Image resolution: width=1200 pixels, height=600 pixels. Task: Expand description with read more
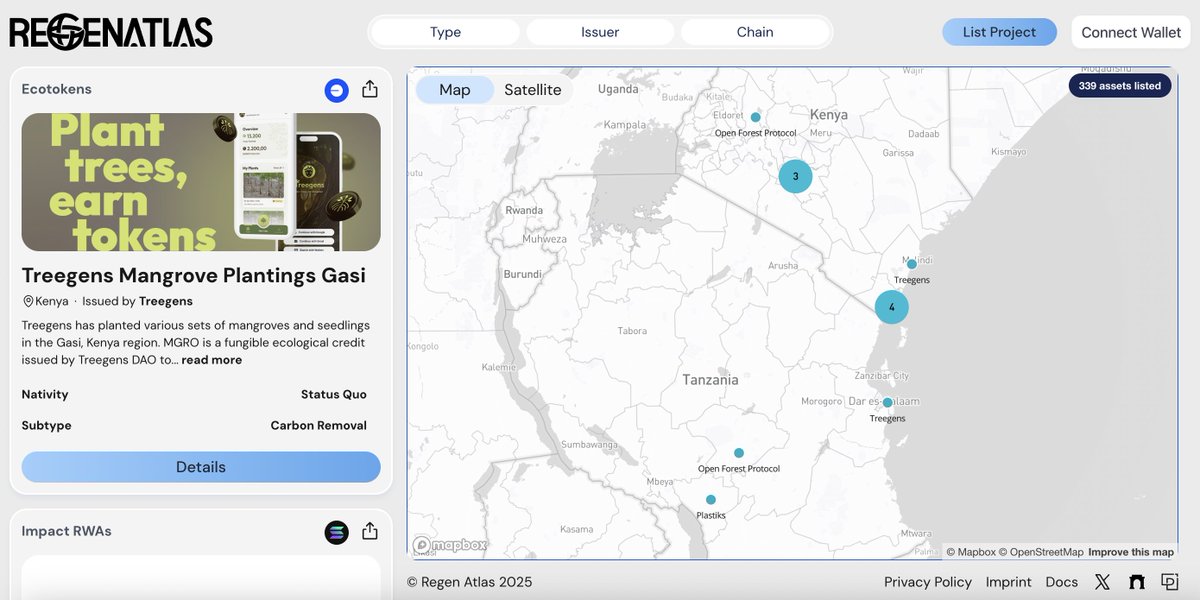pyautogui.click(x=211, y=360)
